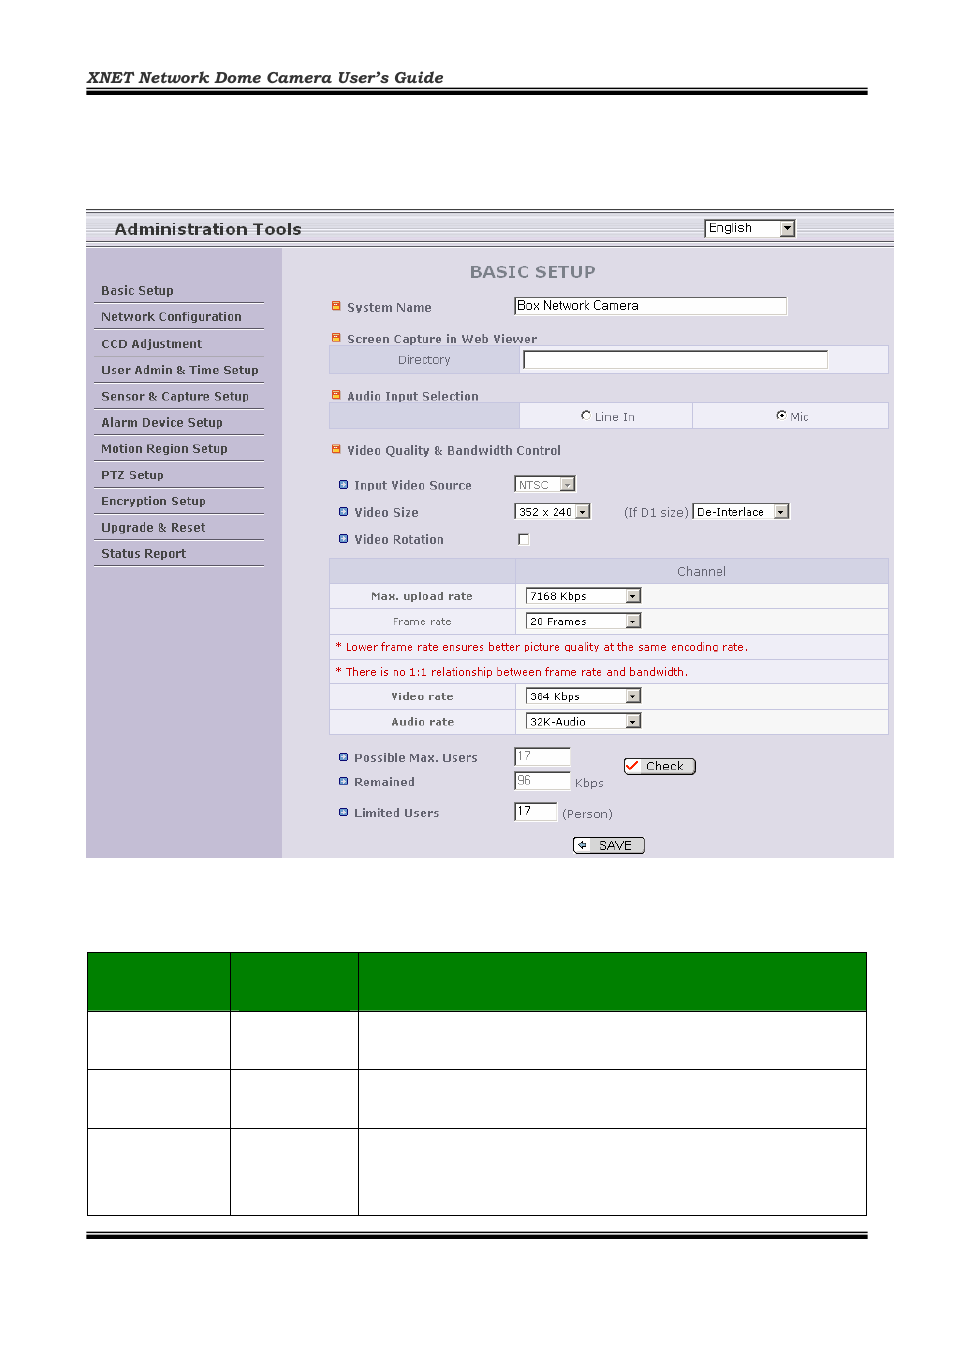Click the blue bullet beside Remained

coord(344,782)
